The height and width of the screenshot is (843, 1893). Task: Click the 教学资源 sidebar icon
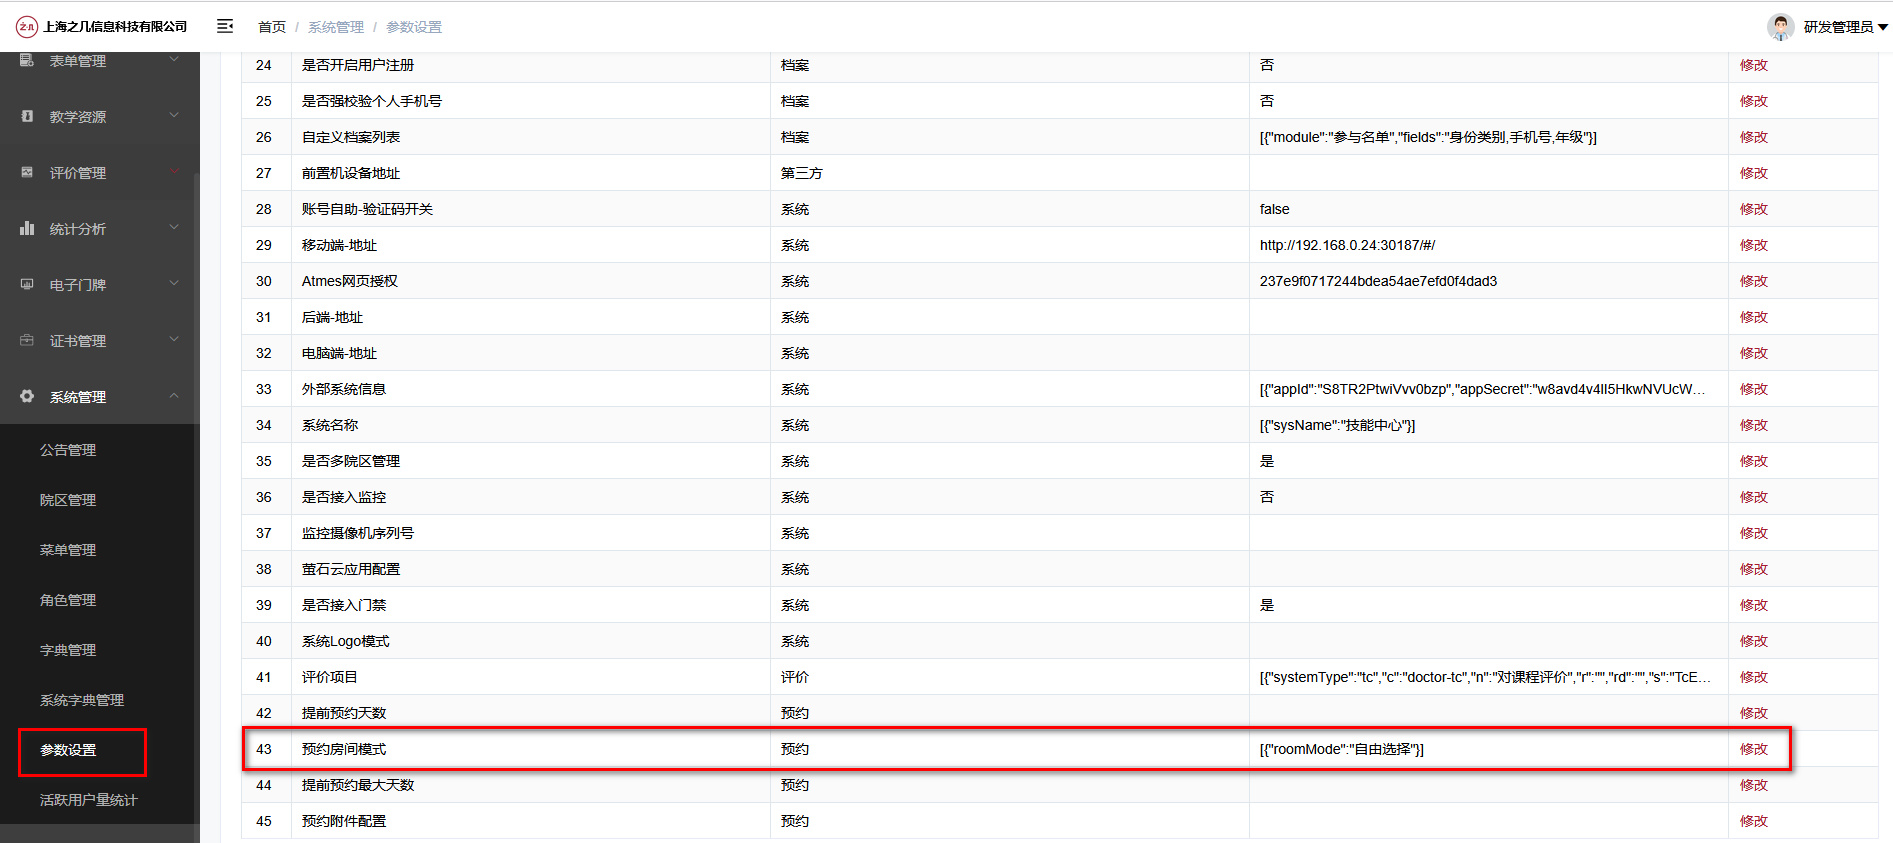click(x=27, y=117)
